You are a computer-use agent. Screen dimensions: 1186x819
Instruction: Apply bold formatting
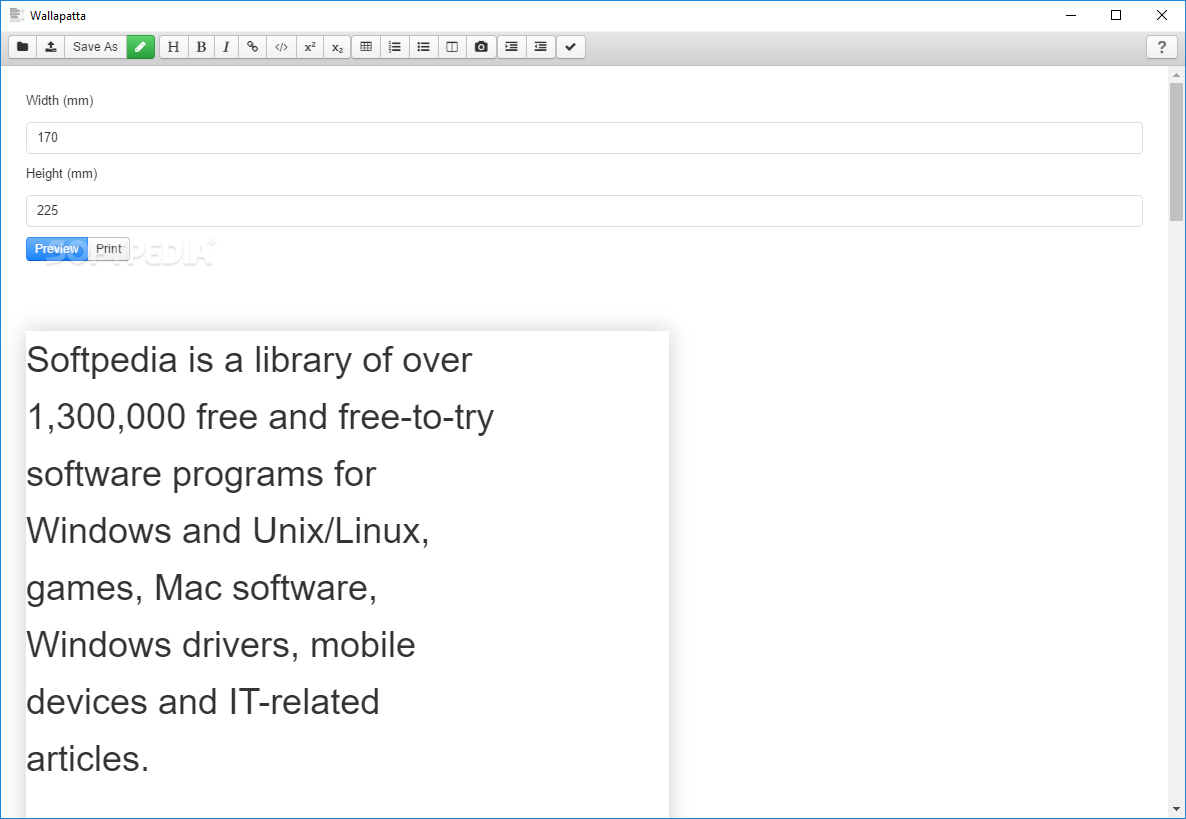(201, 47)
